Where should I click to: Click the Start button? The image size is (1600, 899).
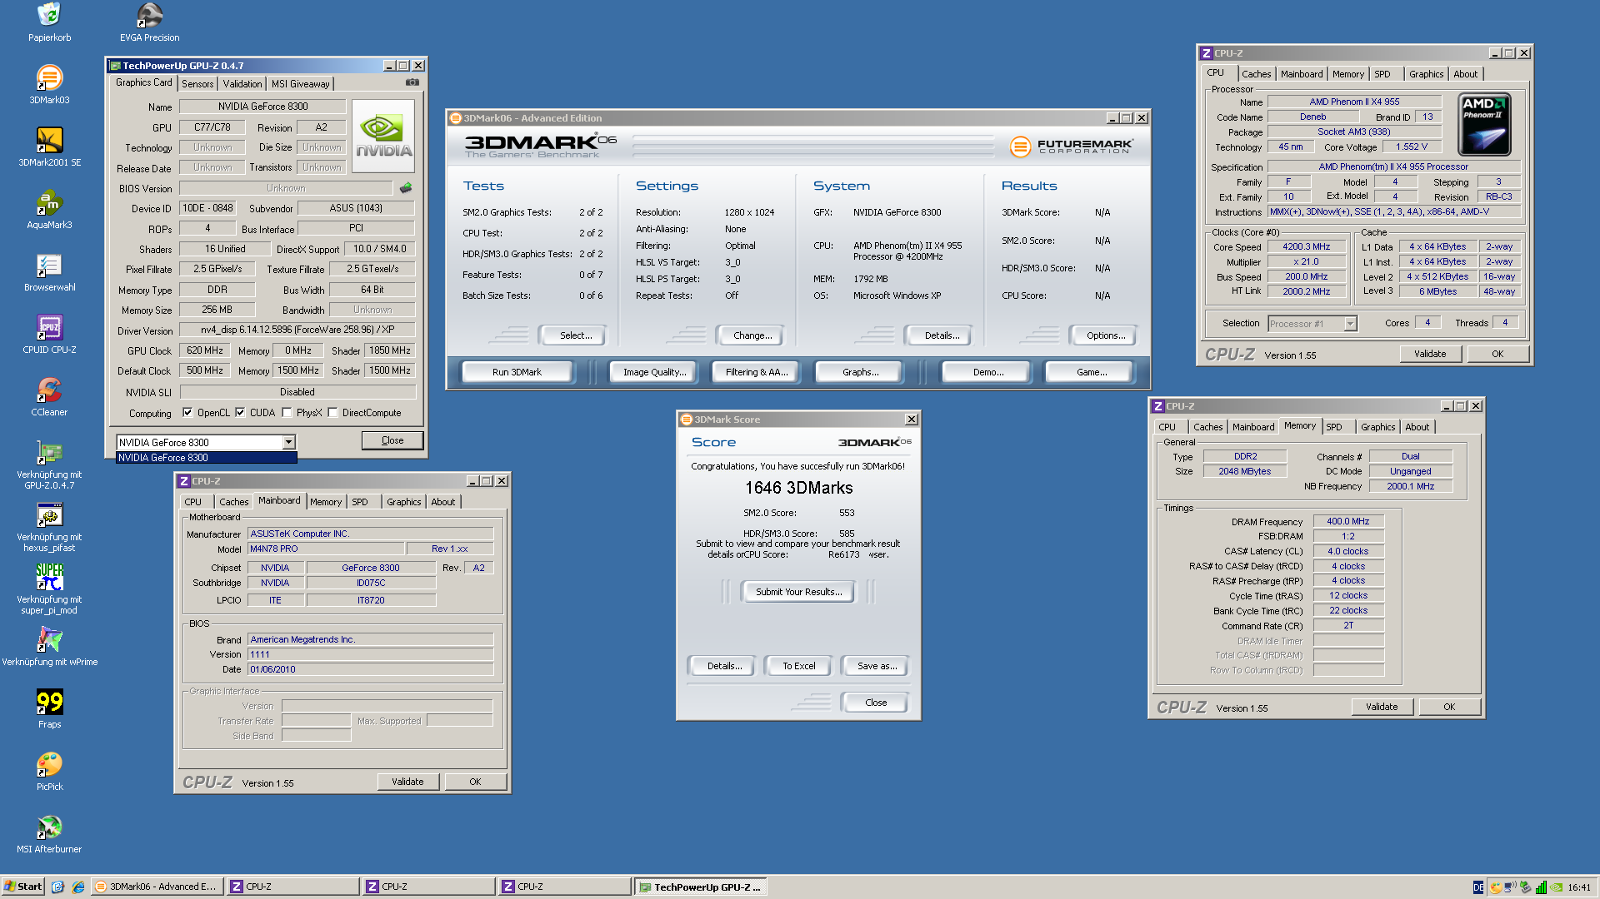[x=23, y=887]
